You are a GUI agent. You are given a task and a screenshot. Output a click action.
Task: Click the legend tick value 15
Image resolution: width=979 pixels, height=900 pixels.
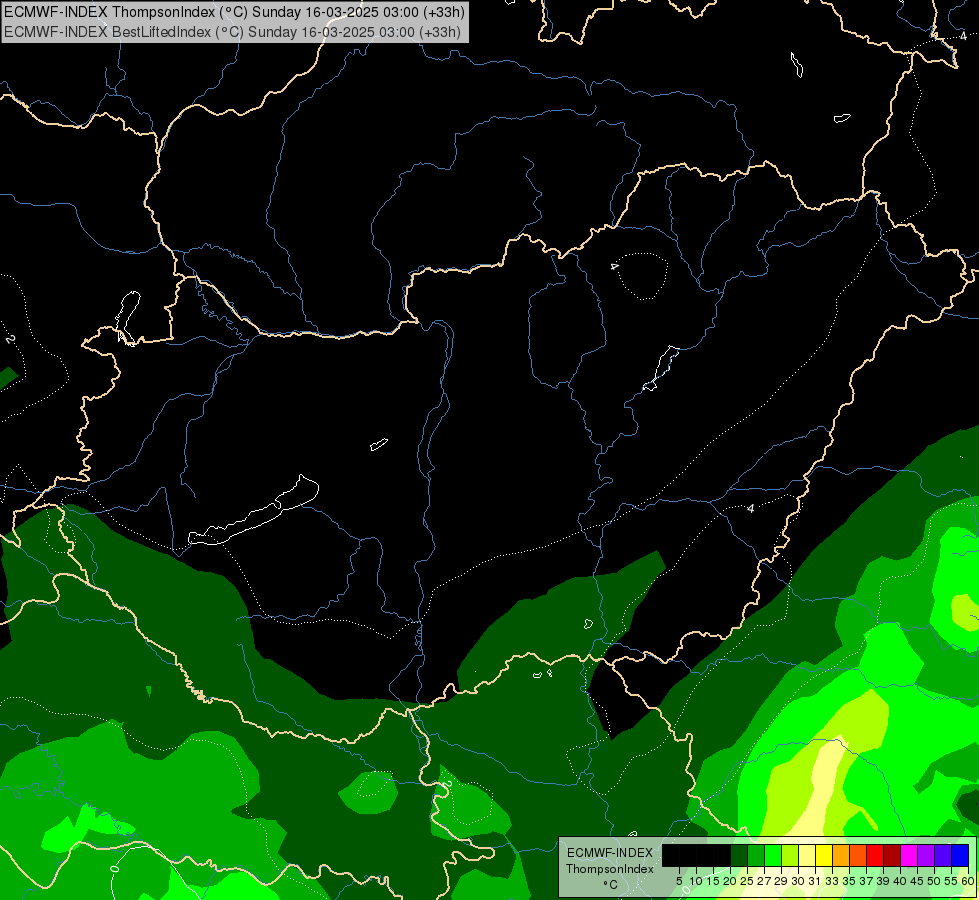[713, 881]
